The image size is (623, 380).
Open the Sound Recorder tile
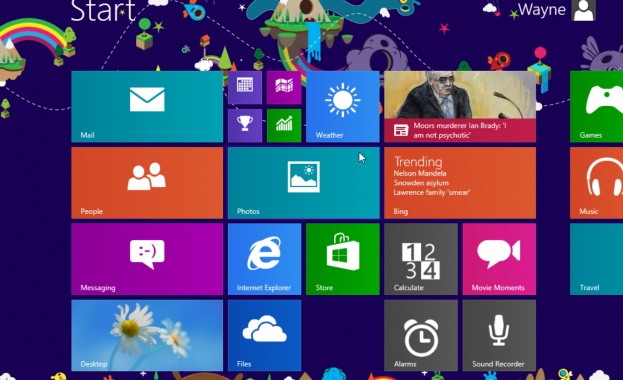pyautogui.click(x=499, y=335)
